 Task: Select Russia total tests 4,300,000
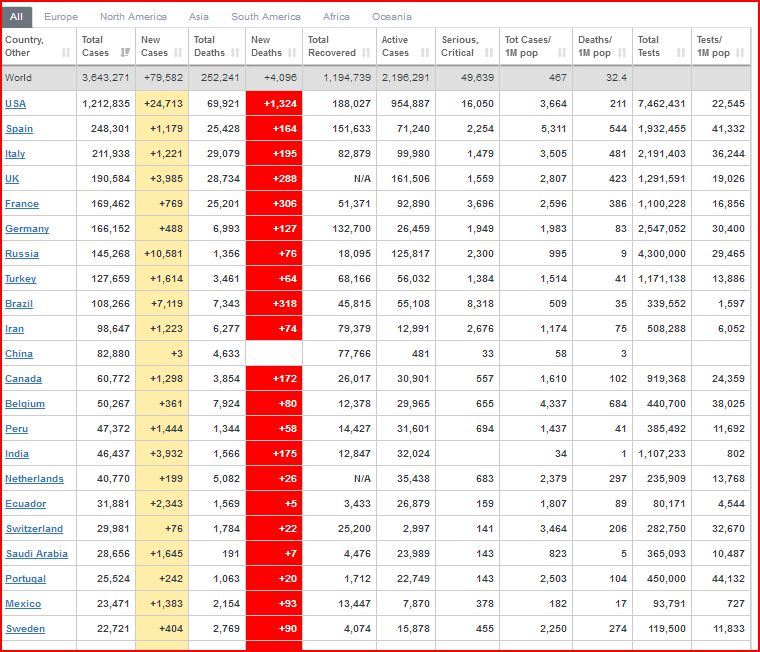[662, 254]
